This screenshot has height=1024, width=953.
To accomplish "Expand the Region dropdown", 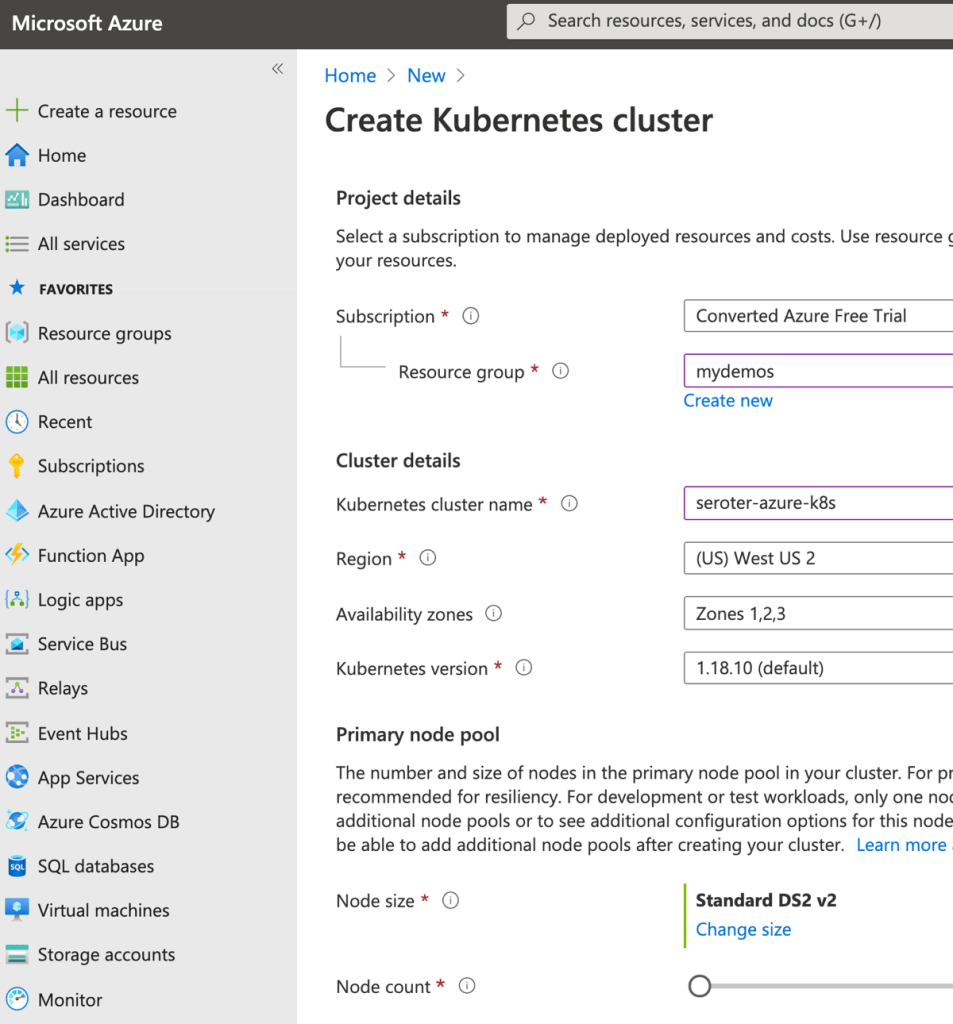I will (x=817, y=558).
